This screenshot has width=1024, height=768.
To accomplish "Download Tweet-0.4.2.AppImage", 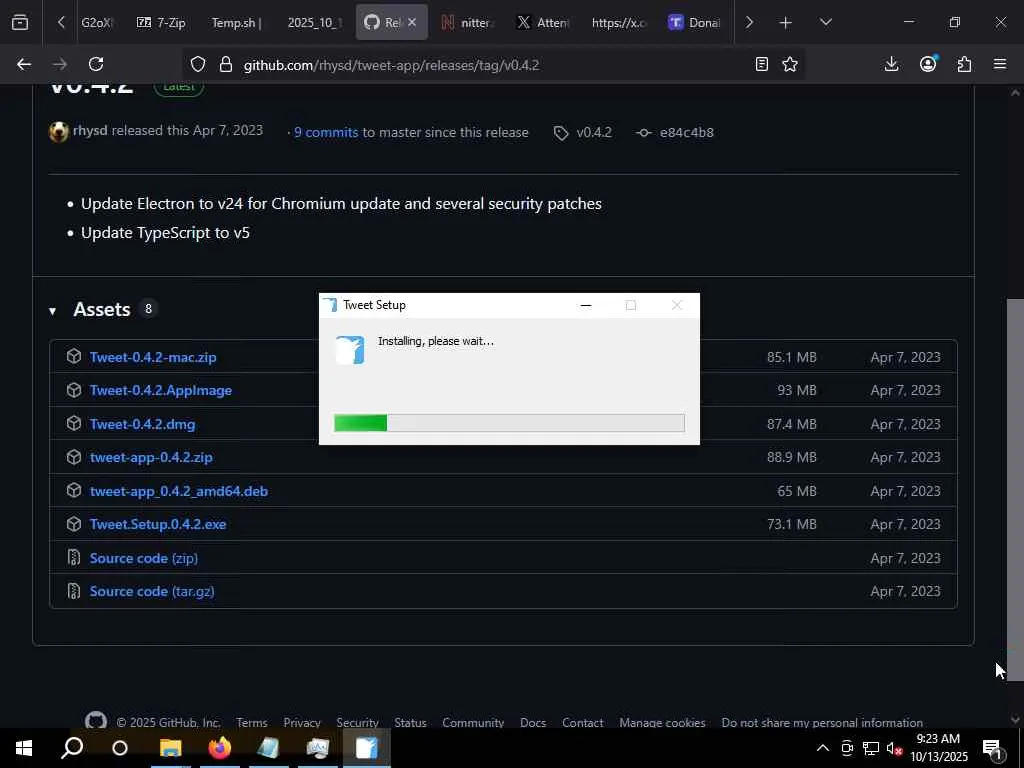I will click(161, 390).
